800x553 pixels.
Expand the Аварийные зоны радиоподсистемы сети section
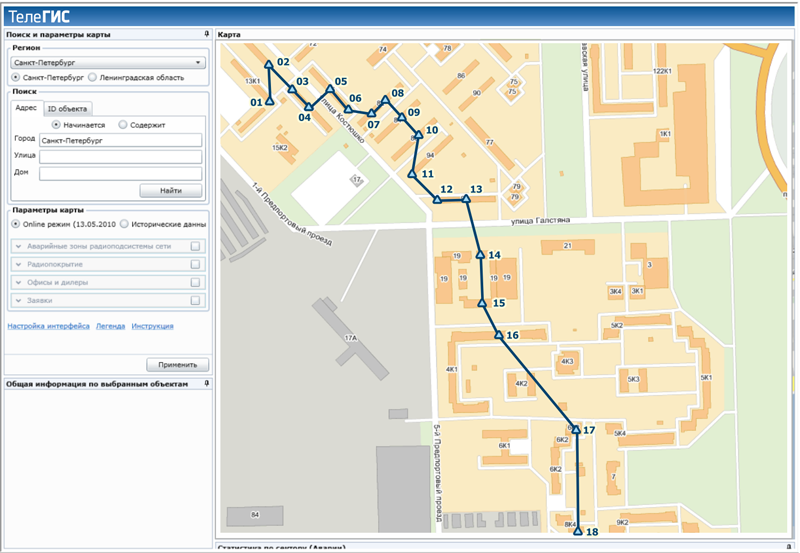18,246
